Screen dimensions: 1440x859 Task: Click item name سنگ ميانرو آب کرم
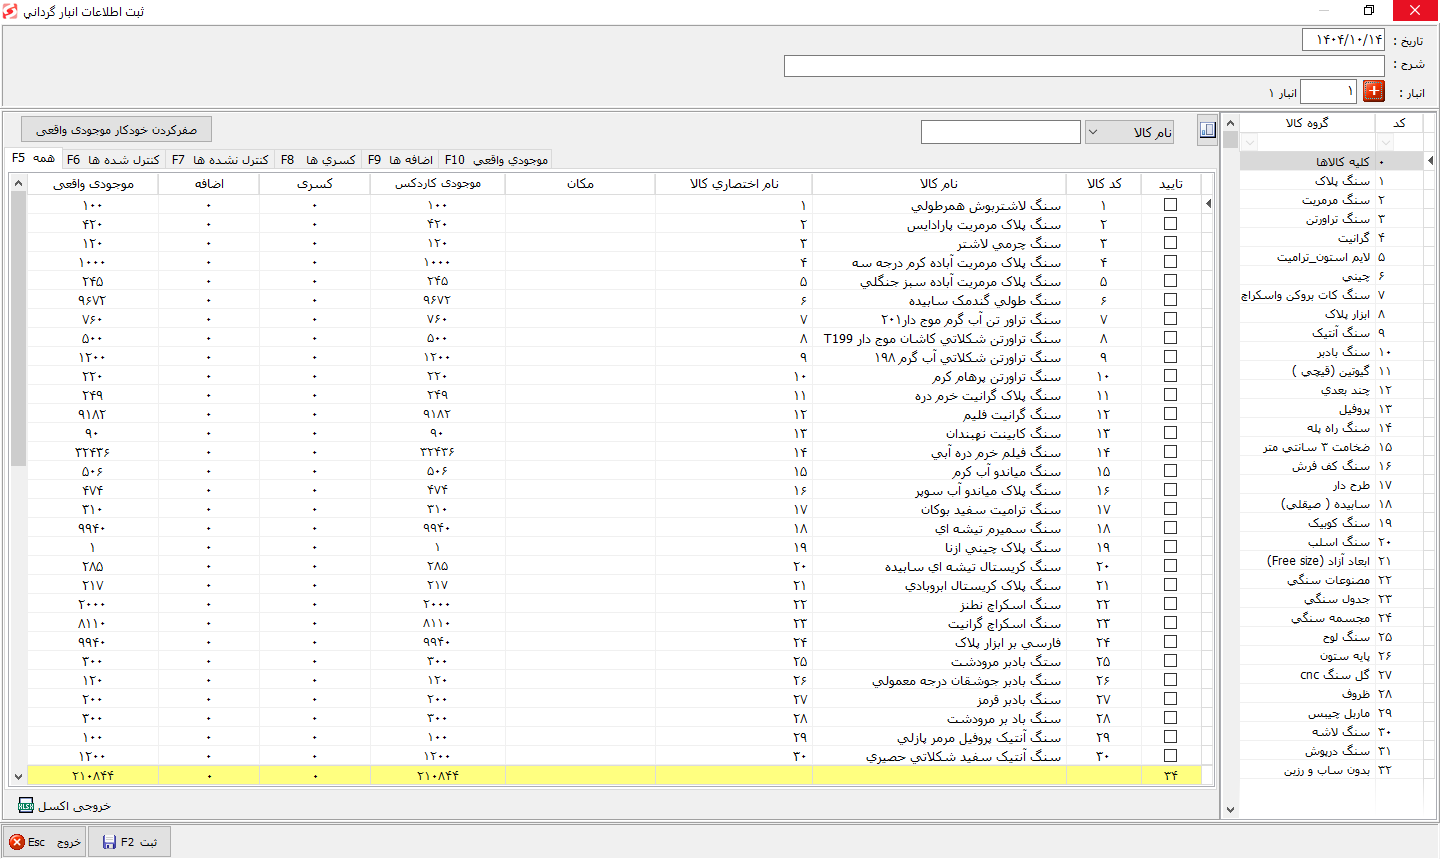pyautogui.click(x=1006, y=471)
